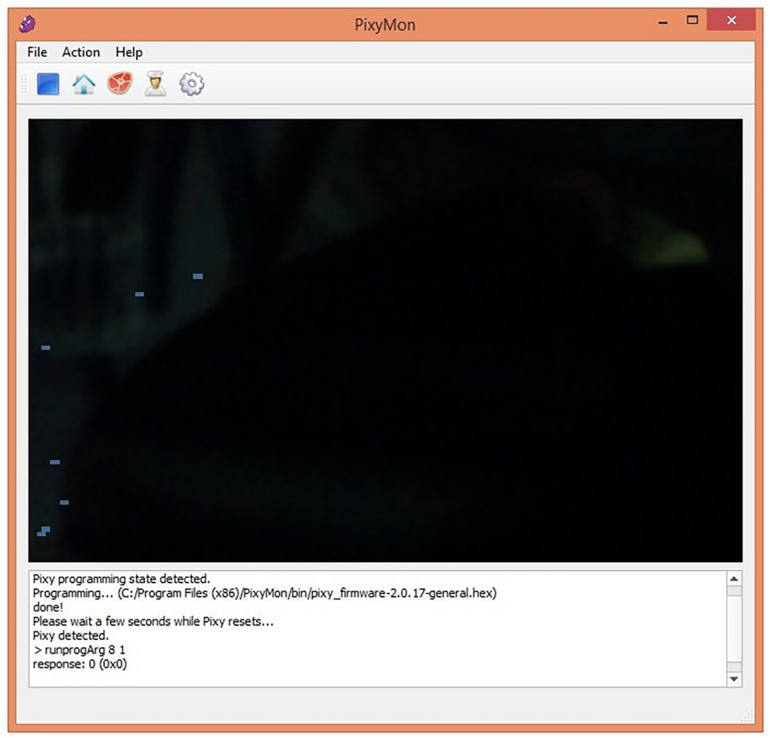Click the 'response: 0 (0x0)' line
770x738 pixels.
point(80,664)
